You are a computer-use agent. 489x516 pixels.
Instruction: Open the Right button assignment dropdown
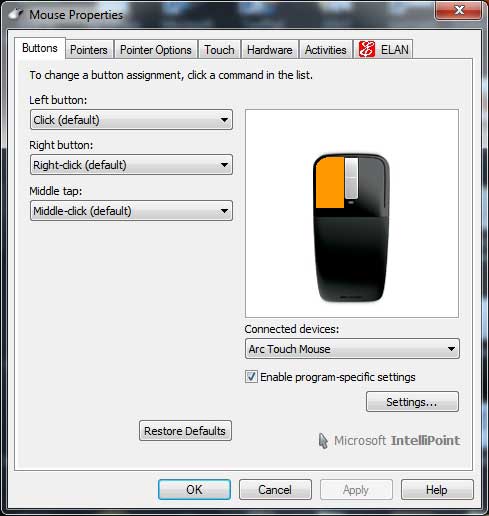[x=131, y=165]
